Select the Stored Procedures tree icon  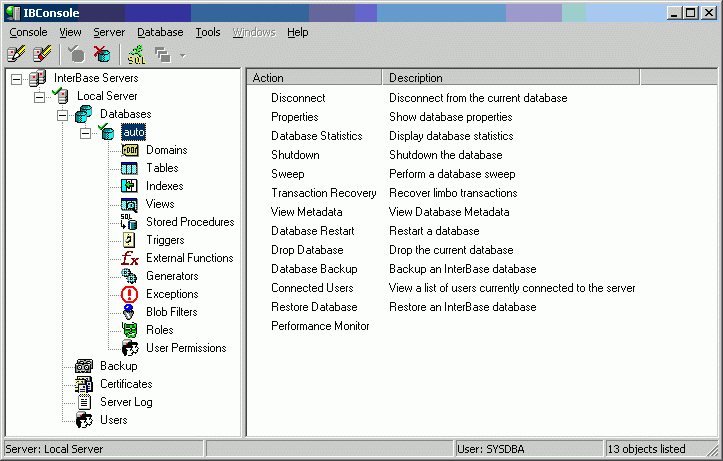(129, 222)
